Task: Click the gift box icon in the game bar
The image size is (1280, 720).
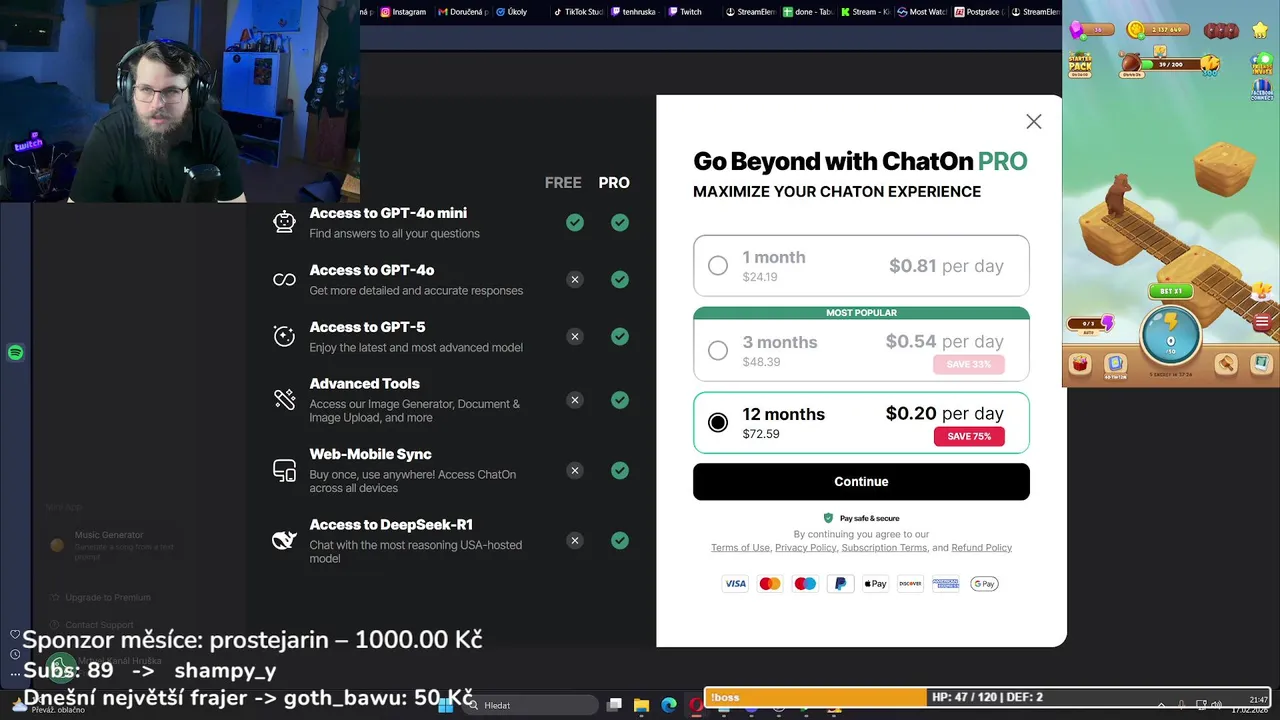Action: tap(1080, 365)
